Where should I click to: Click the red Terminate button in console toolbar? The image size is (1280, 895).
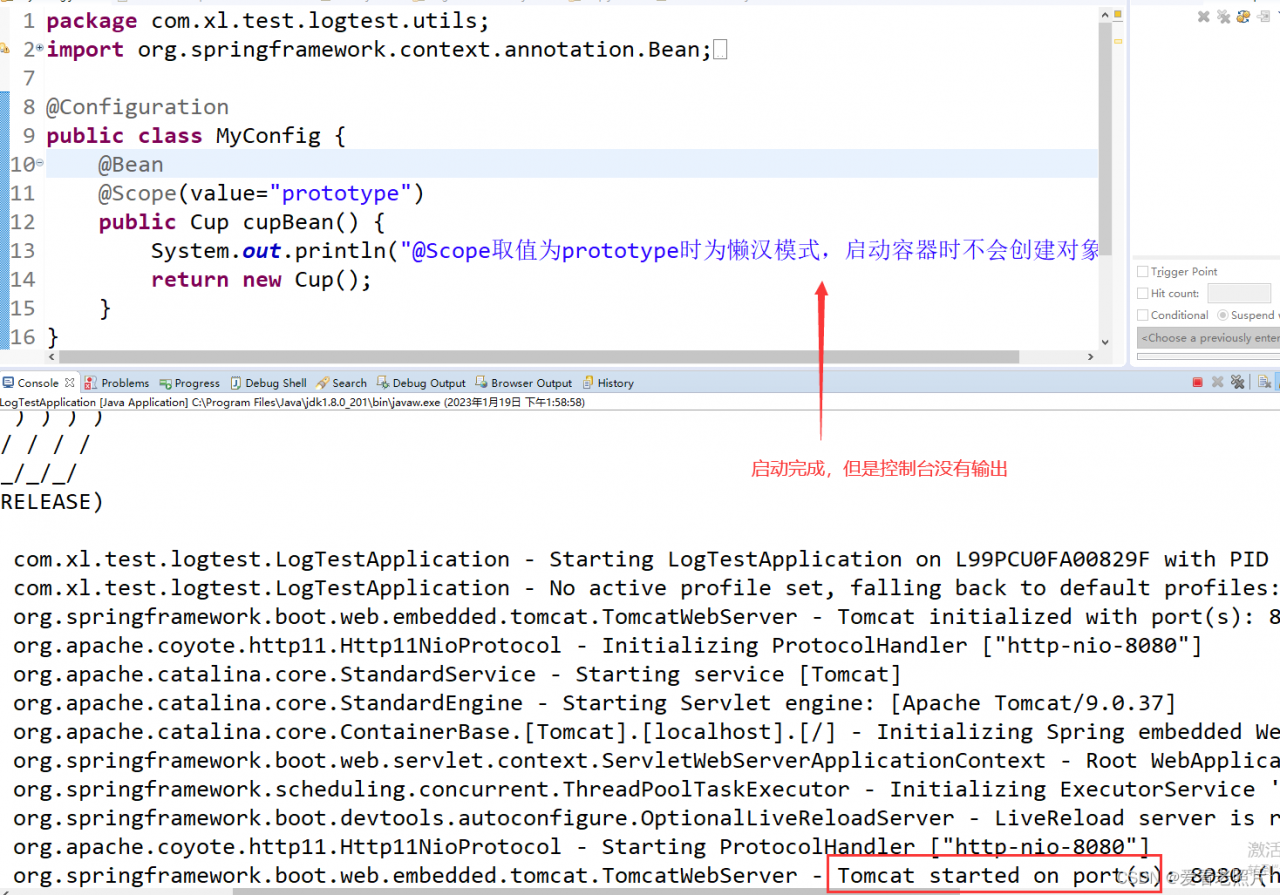[x=1198, y=382]
